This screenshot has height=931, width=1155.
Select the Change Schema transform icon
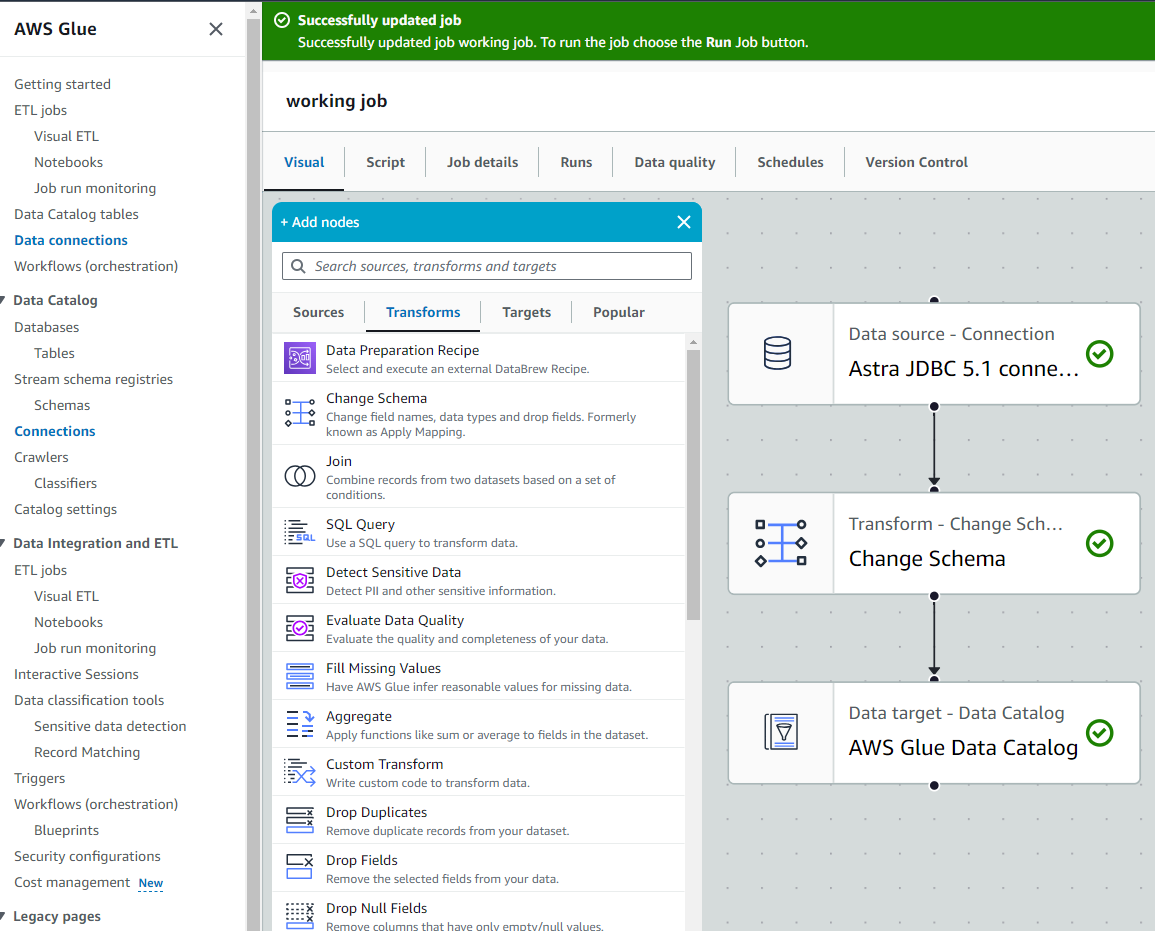[x=300, y=413]
